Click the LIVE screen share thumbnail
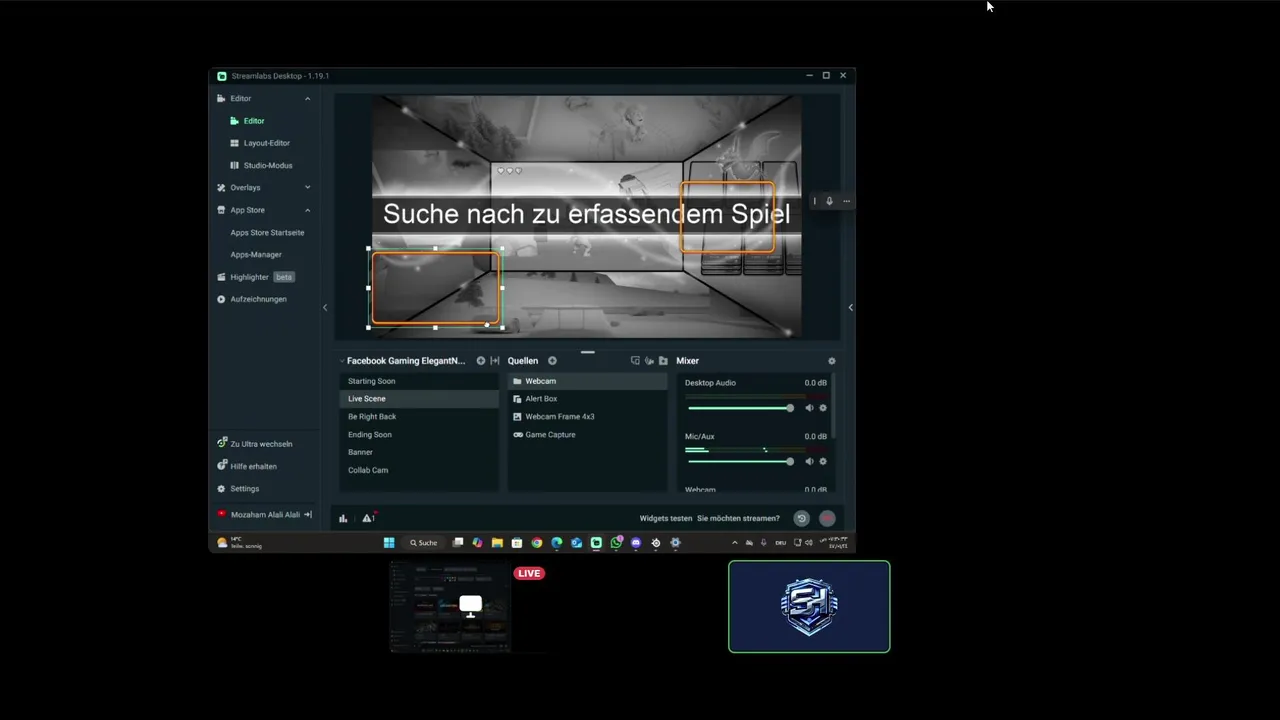Screen dimensions: 1280x720 tap(450, 606)
